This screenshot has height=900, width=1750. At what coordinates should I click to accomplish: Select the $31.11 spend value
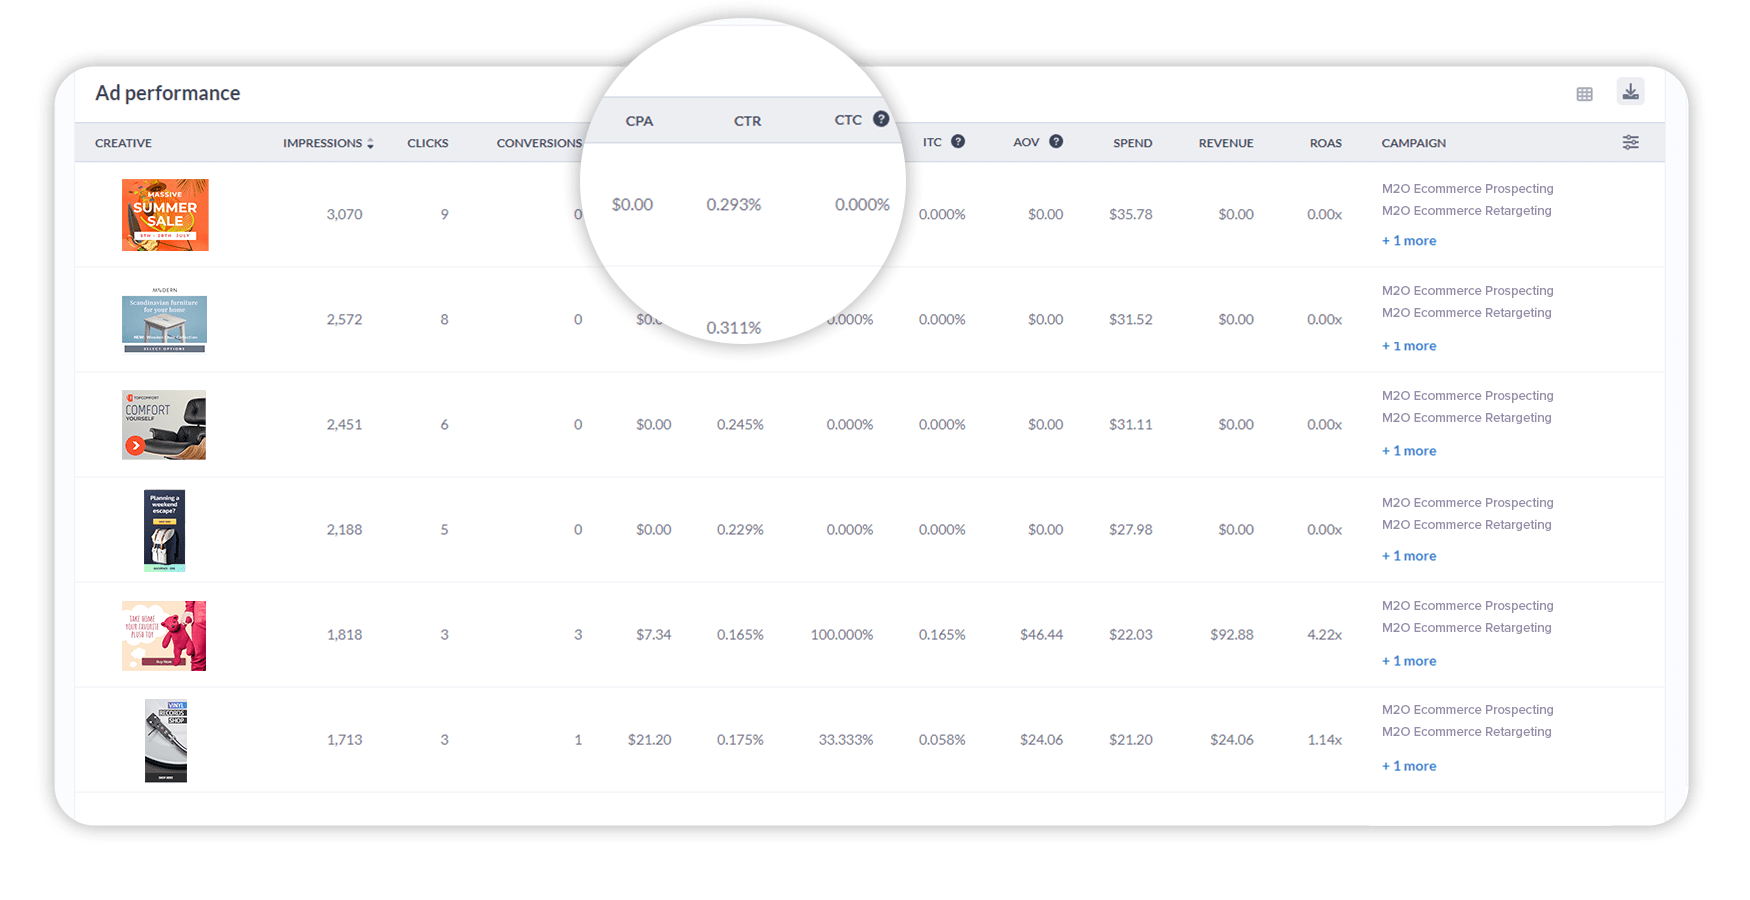tap(1131, 424)
